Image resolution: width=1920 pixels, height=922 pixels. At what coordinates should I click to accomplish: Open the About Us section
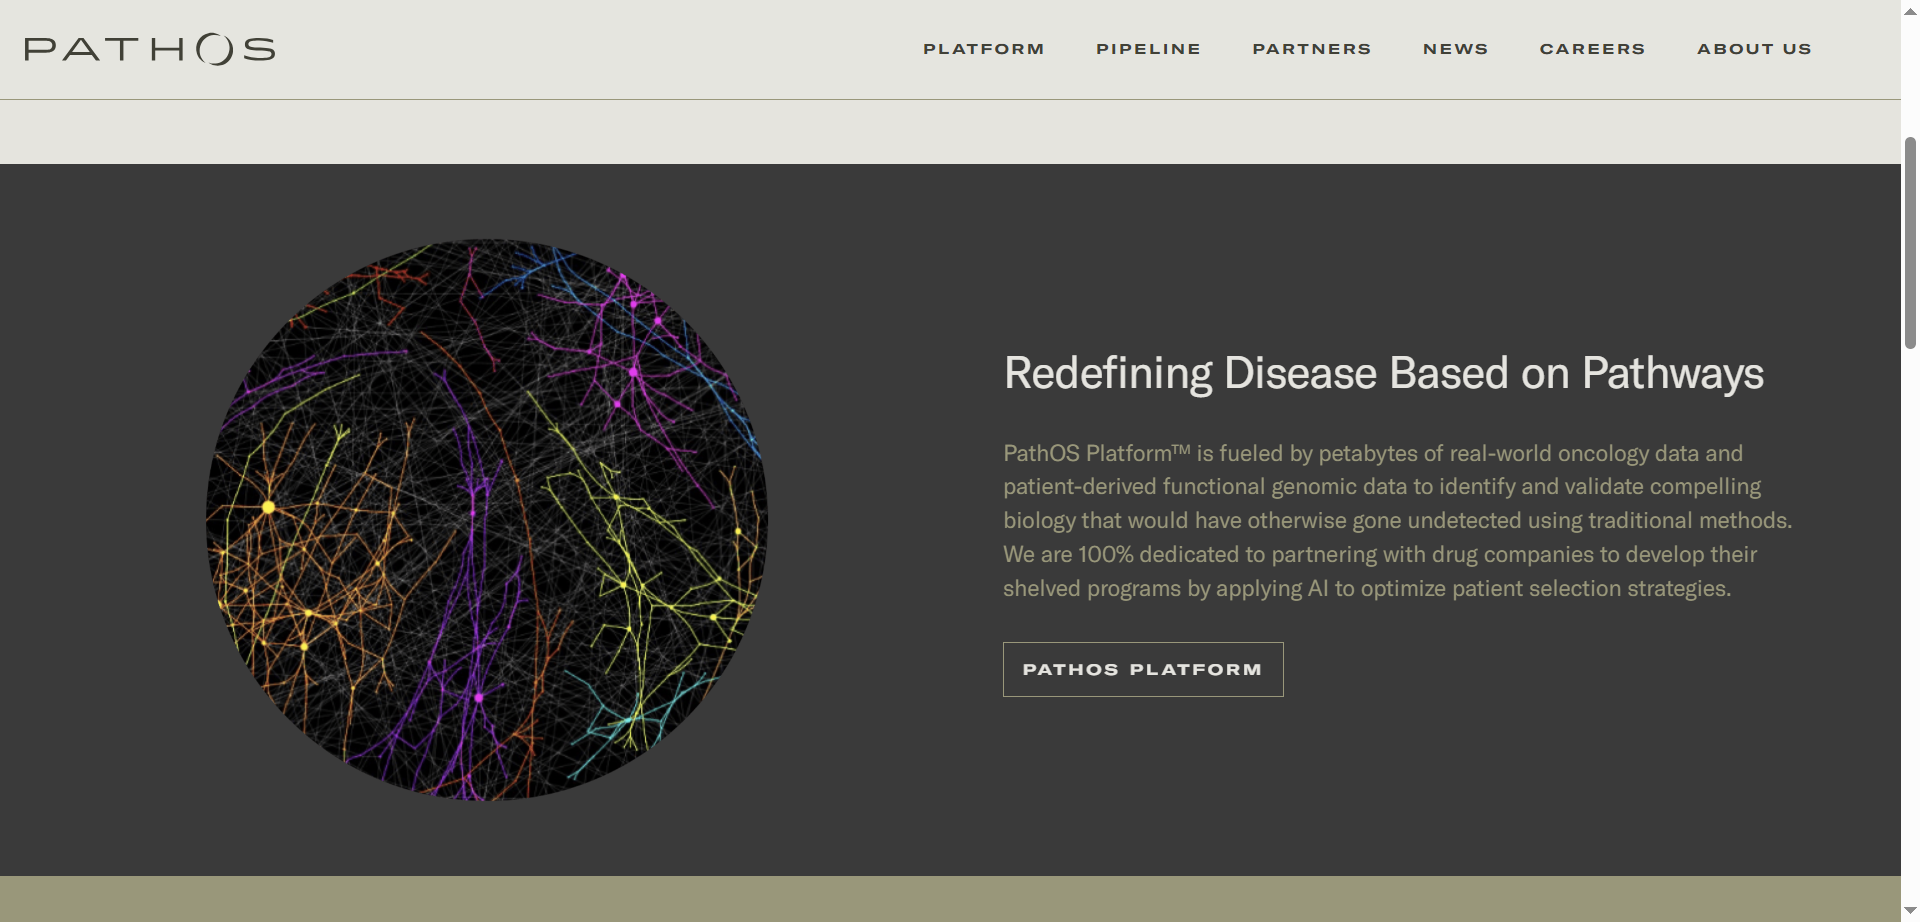click(1754, 49)
